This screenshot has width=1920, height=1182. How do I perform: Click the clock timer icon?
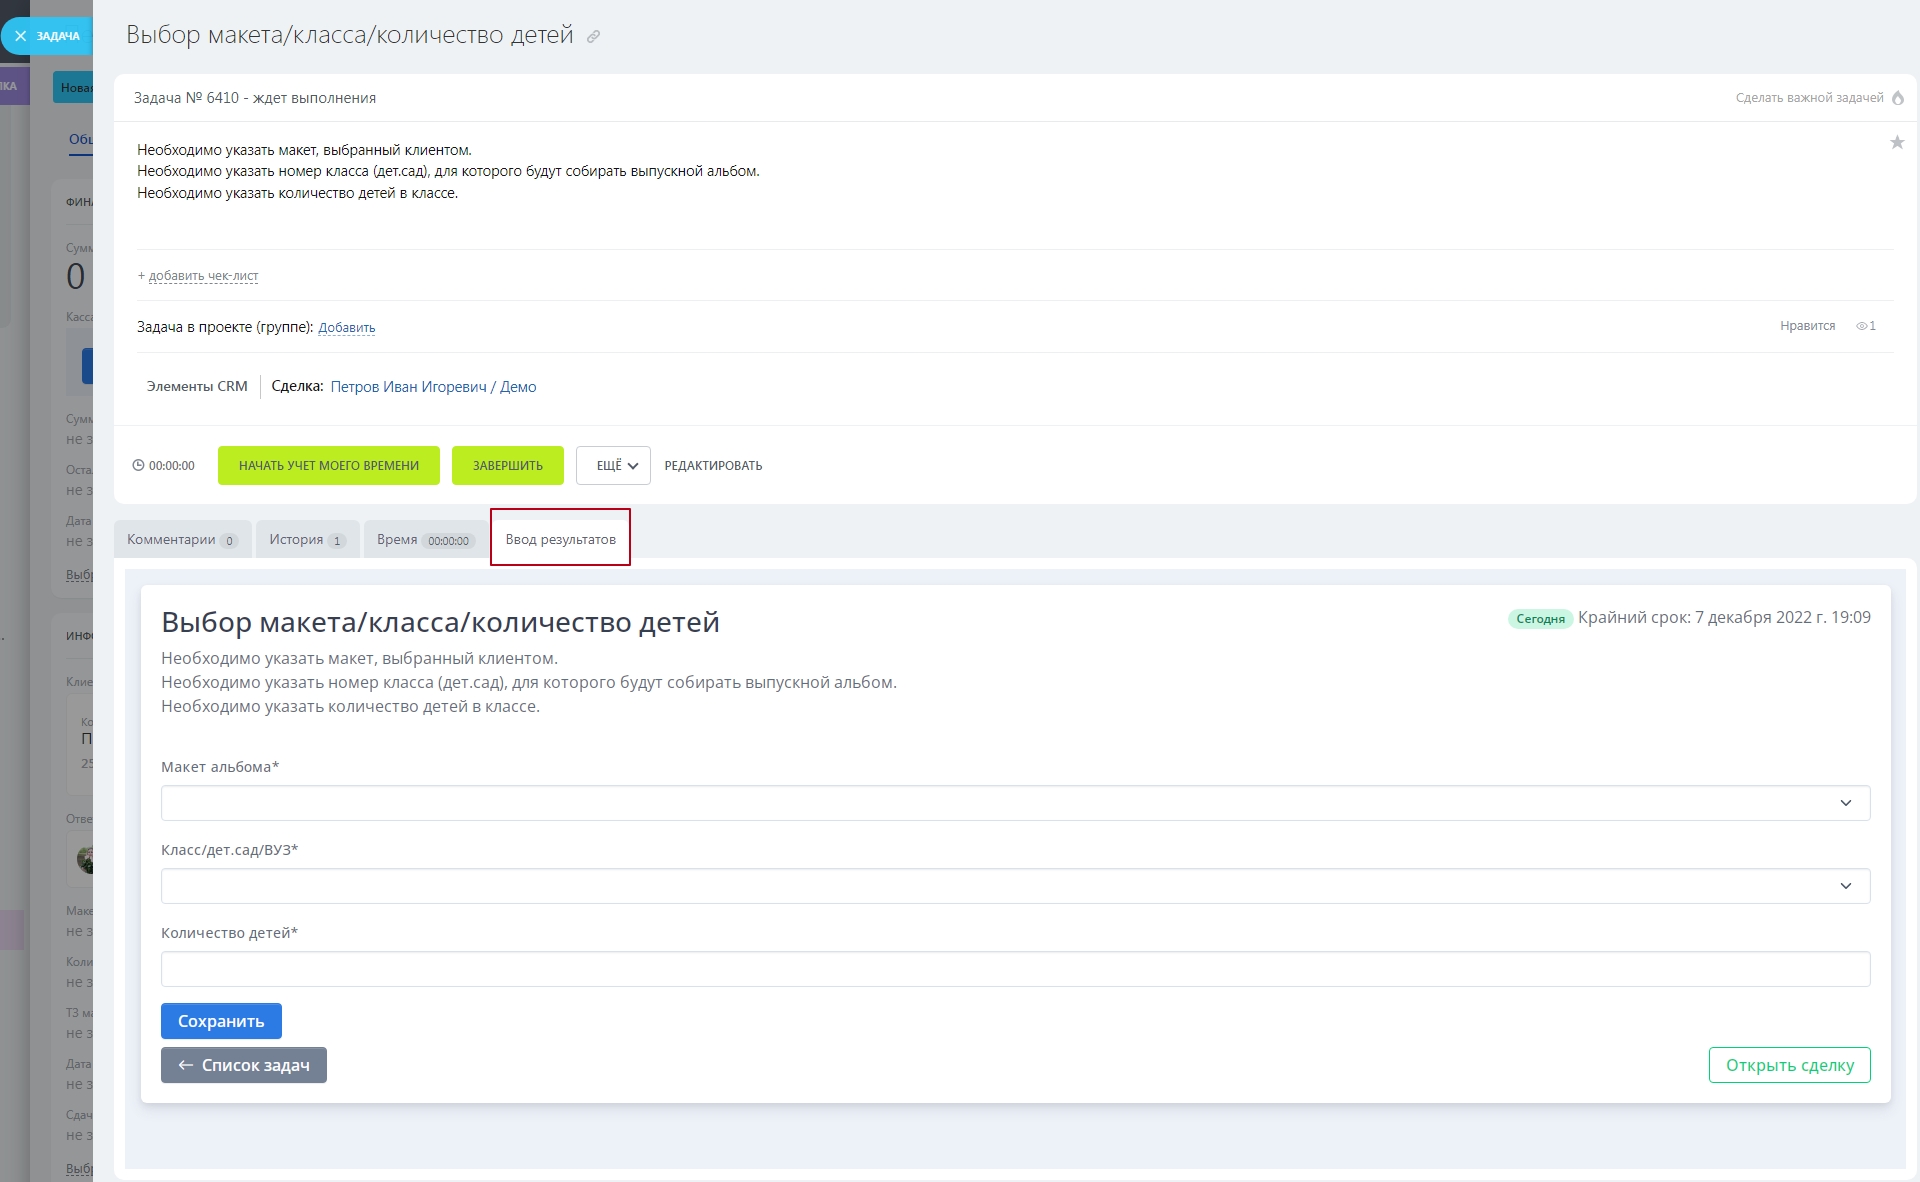pos(138,466)
